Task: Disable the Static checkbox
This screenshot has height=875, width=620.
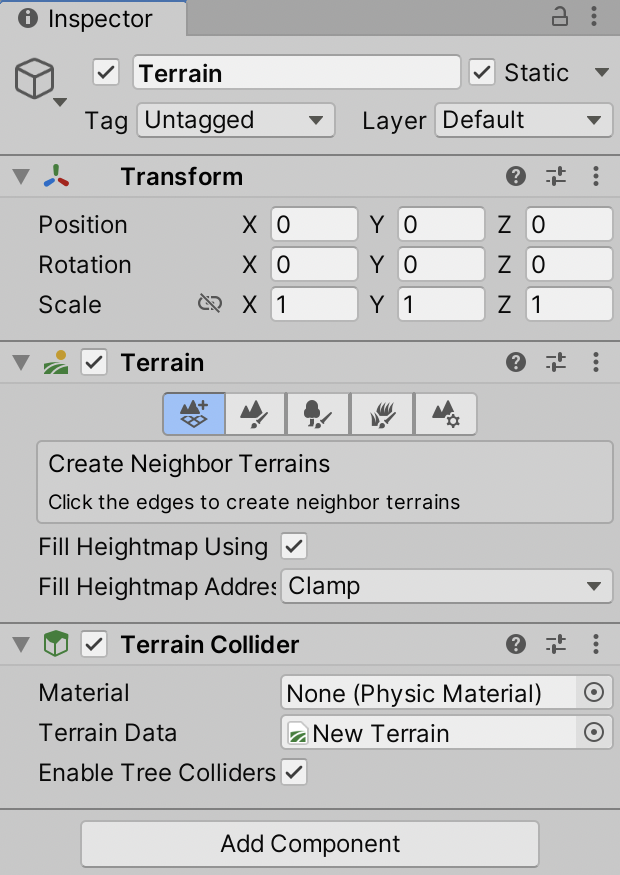Action: 482,73
